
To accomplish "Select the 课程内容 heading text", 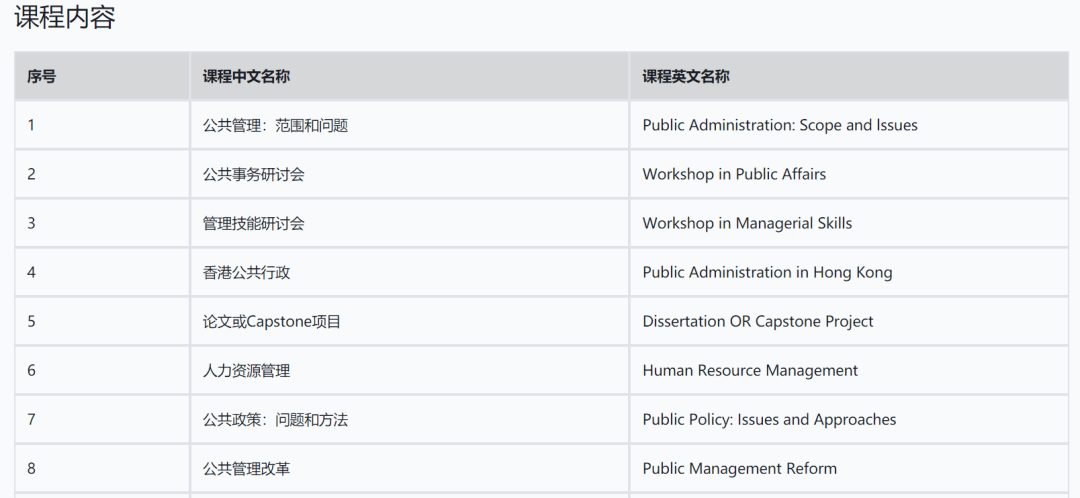I will point(65,18).
